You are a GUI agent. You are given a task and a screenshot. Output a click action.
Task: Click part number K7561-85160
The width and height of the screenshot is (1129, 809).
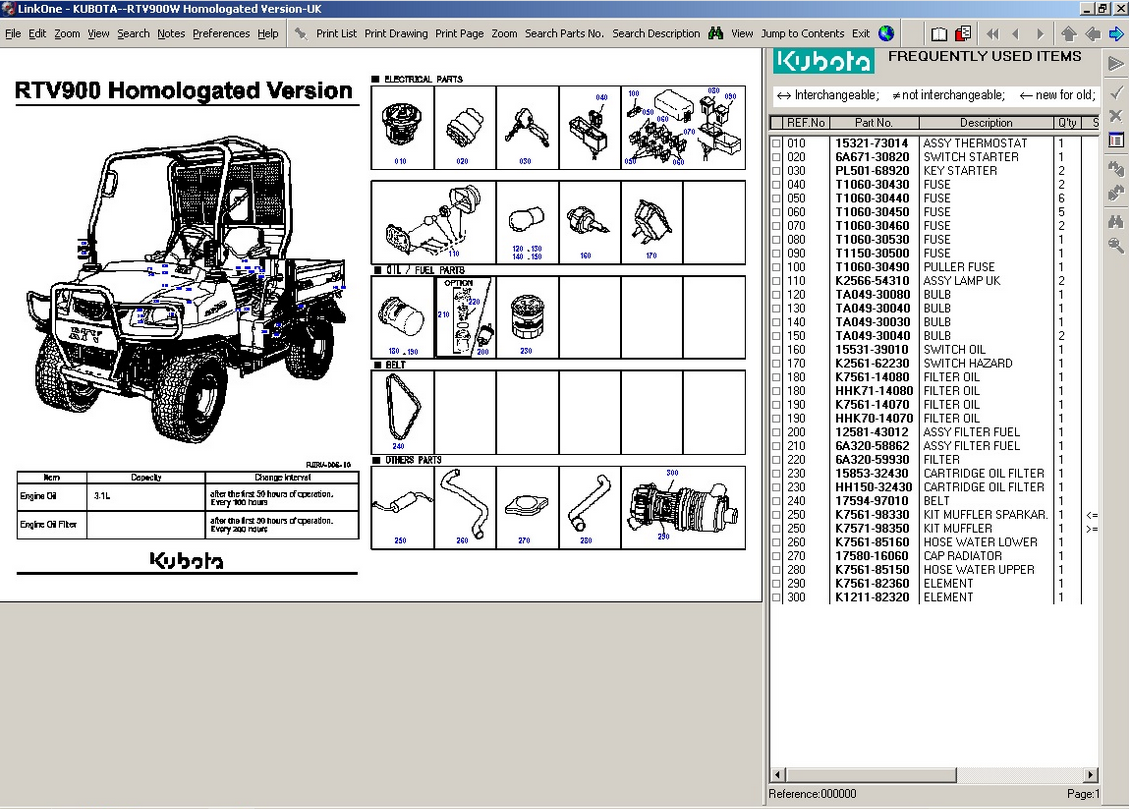[871, 543]
